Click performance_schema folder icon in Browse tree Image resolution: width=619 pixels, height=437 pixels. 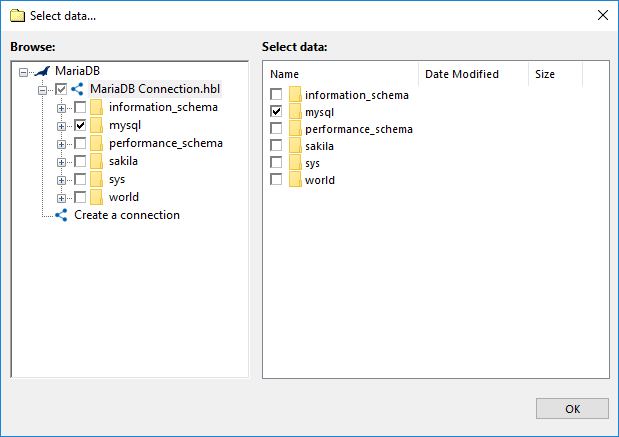pos(96,143)
